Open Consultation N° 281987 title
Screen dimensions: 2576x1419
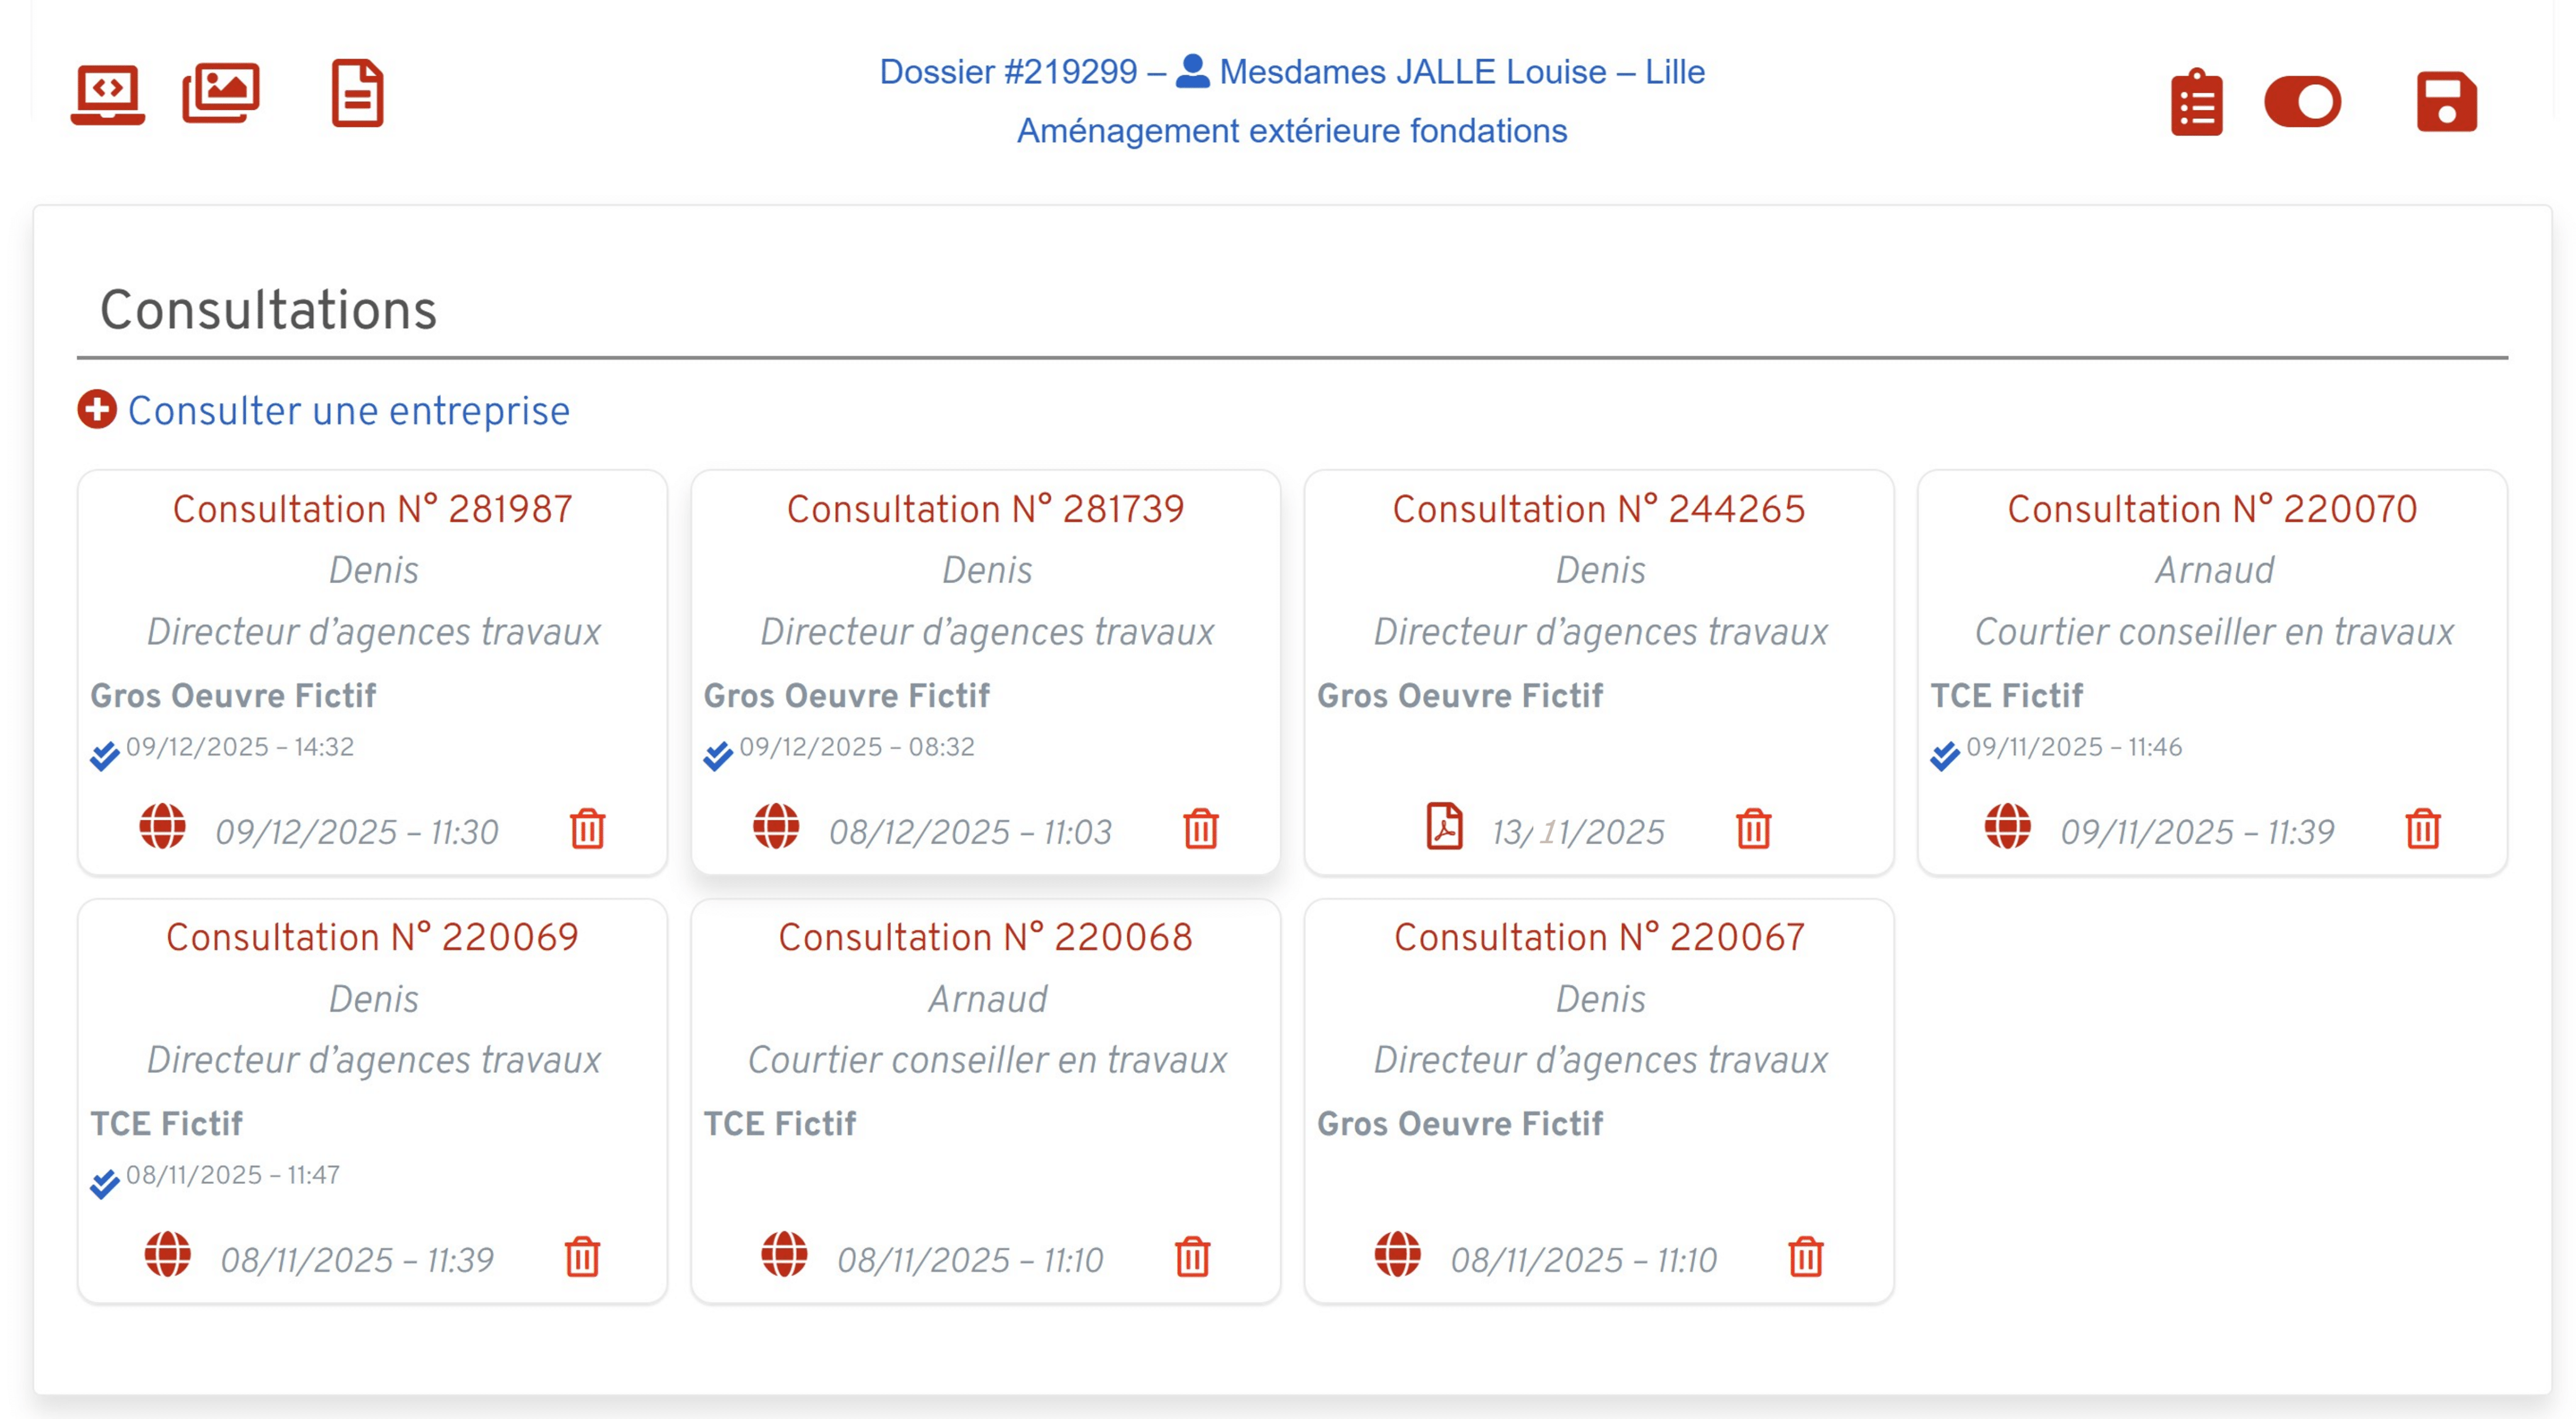372,509
